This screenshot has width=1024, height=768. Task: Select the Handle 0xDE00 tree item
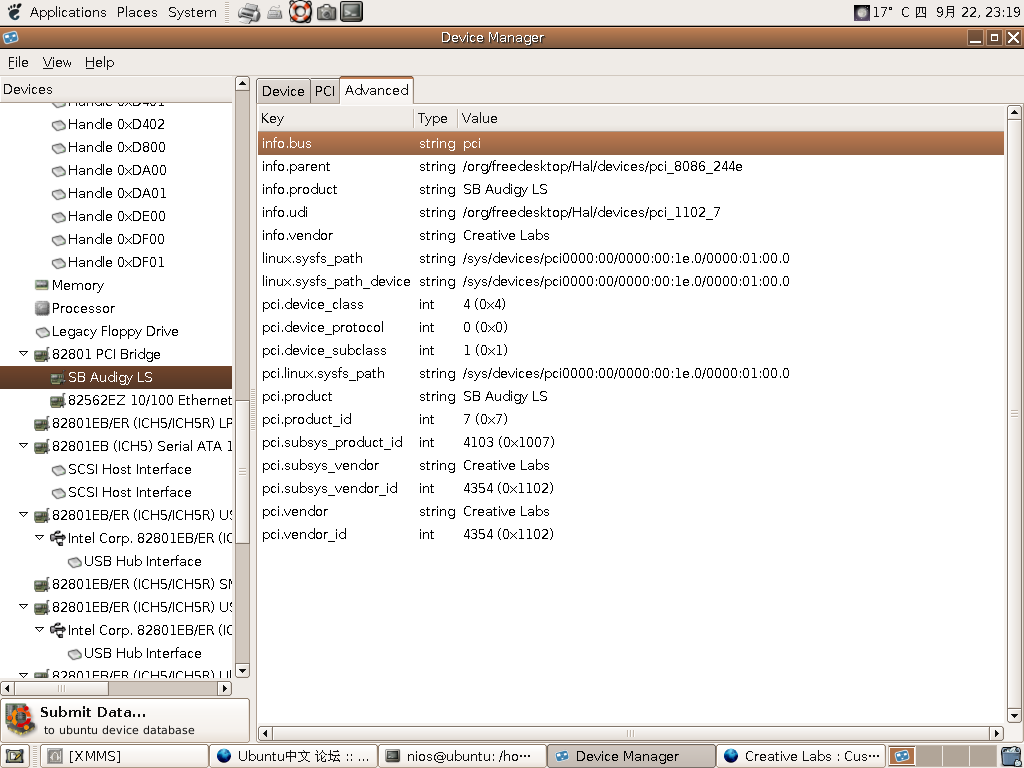coord(116,216)
